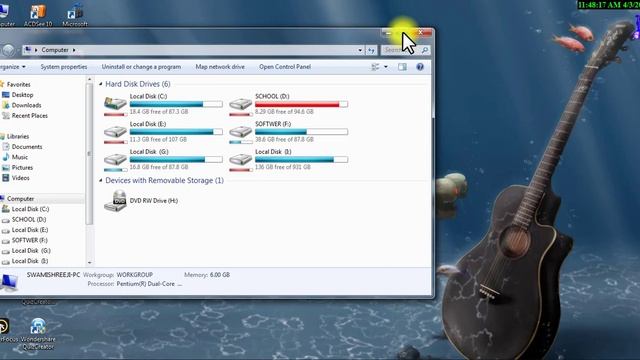
Task: Select Local Disk (I:) in sidebar tree
Action: 30,261
